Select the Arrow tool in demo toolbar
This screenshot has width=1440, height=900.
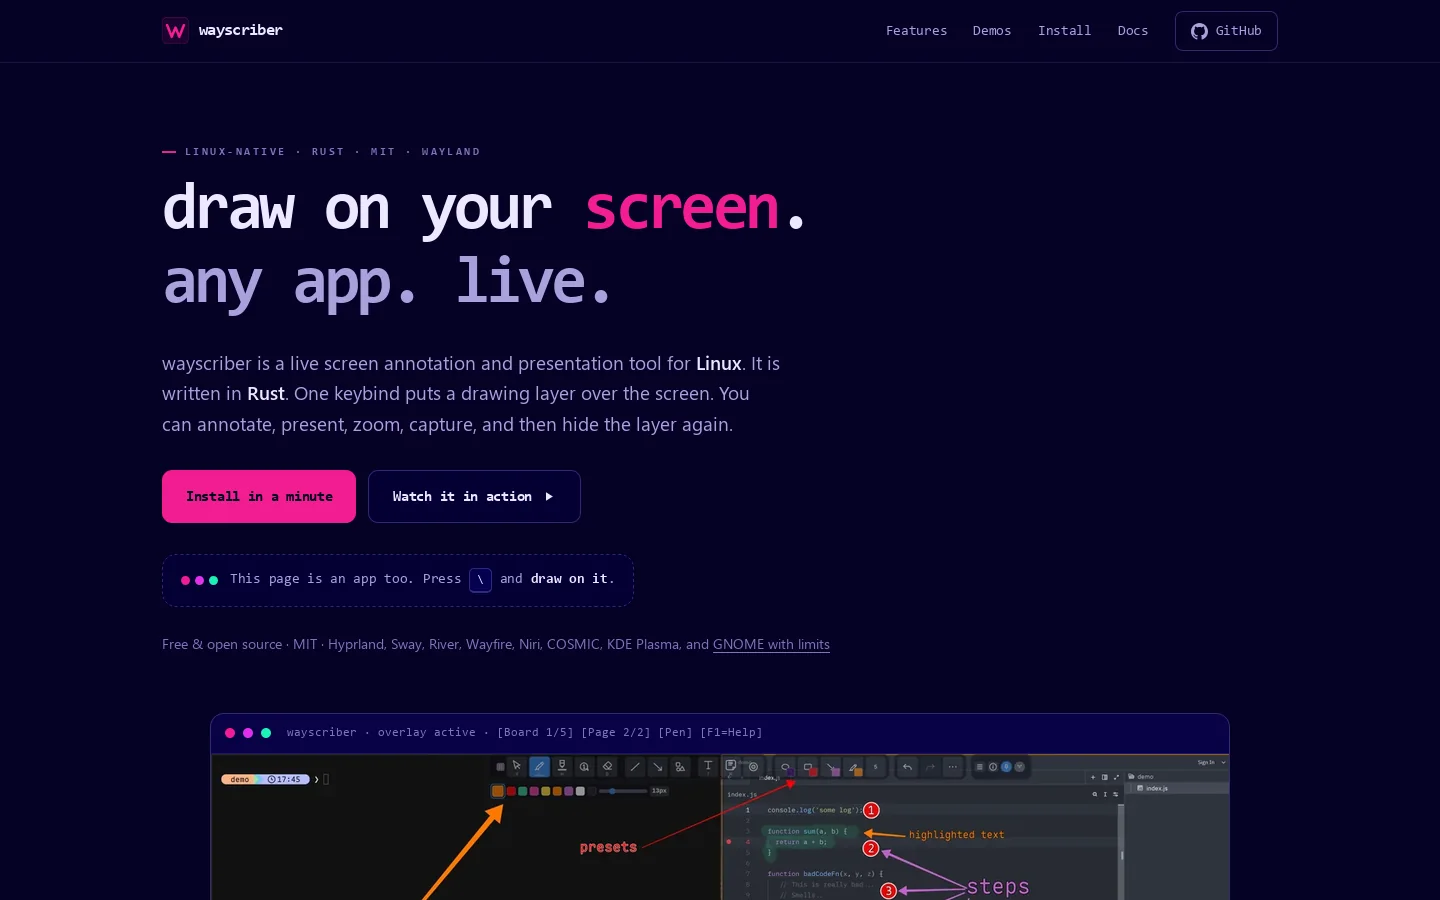tap(658, 767)
